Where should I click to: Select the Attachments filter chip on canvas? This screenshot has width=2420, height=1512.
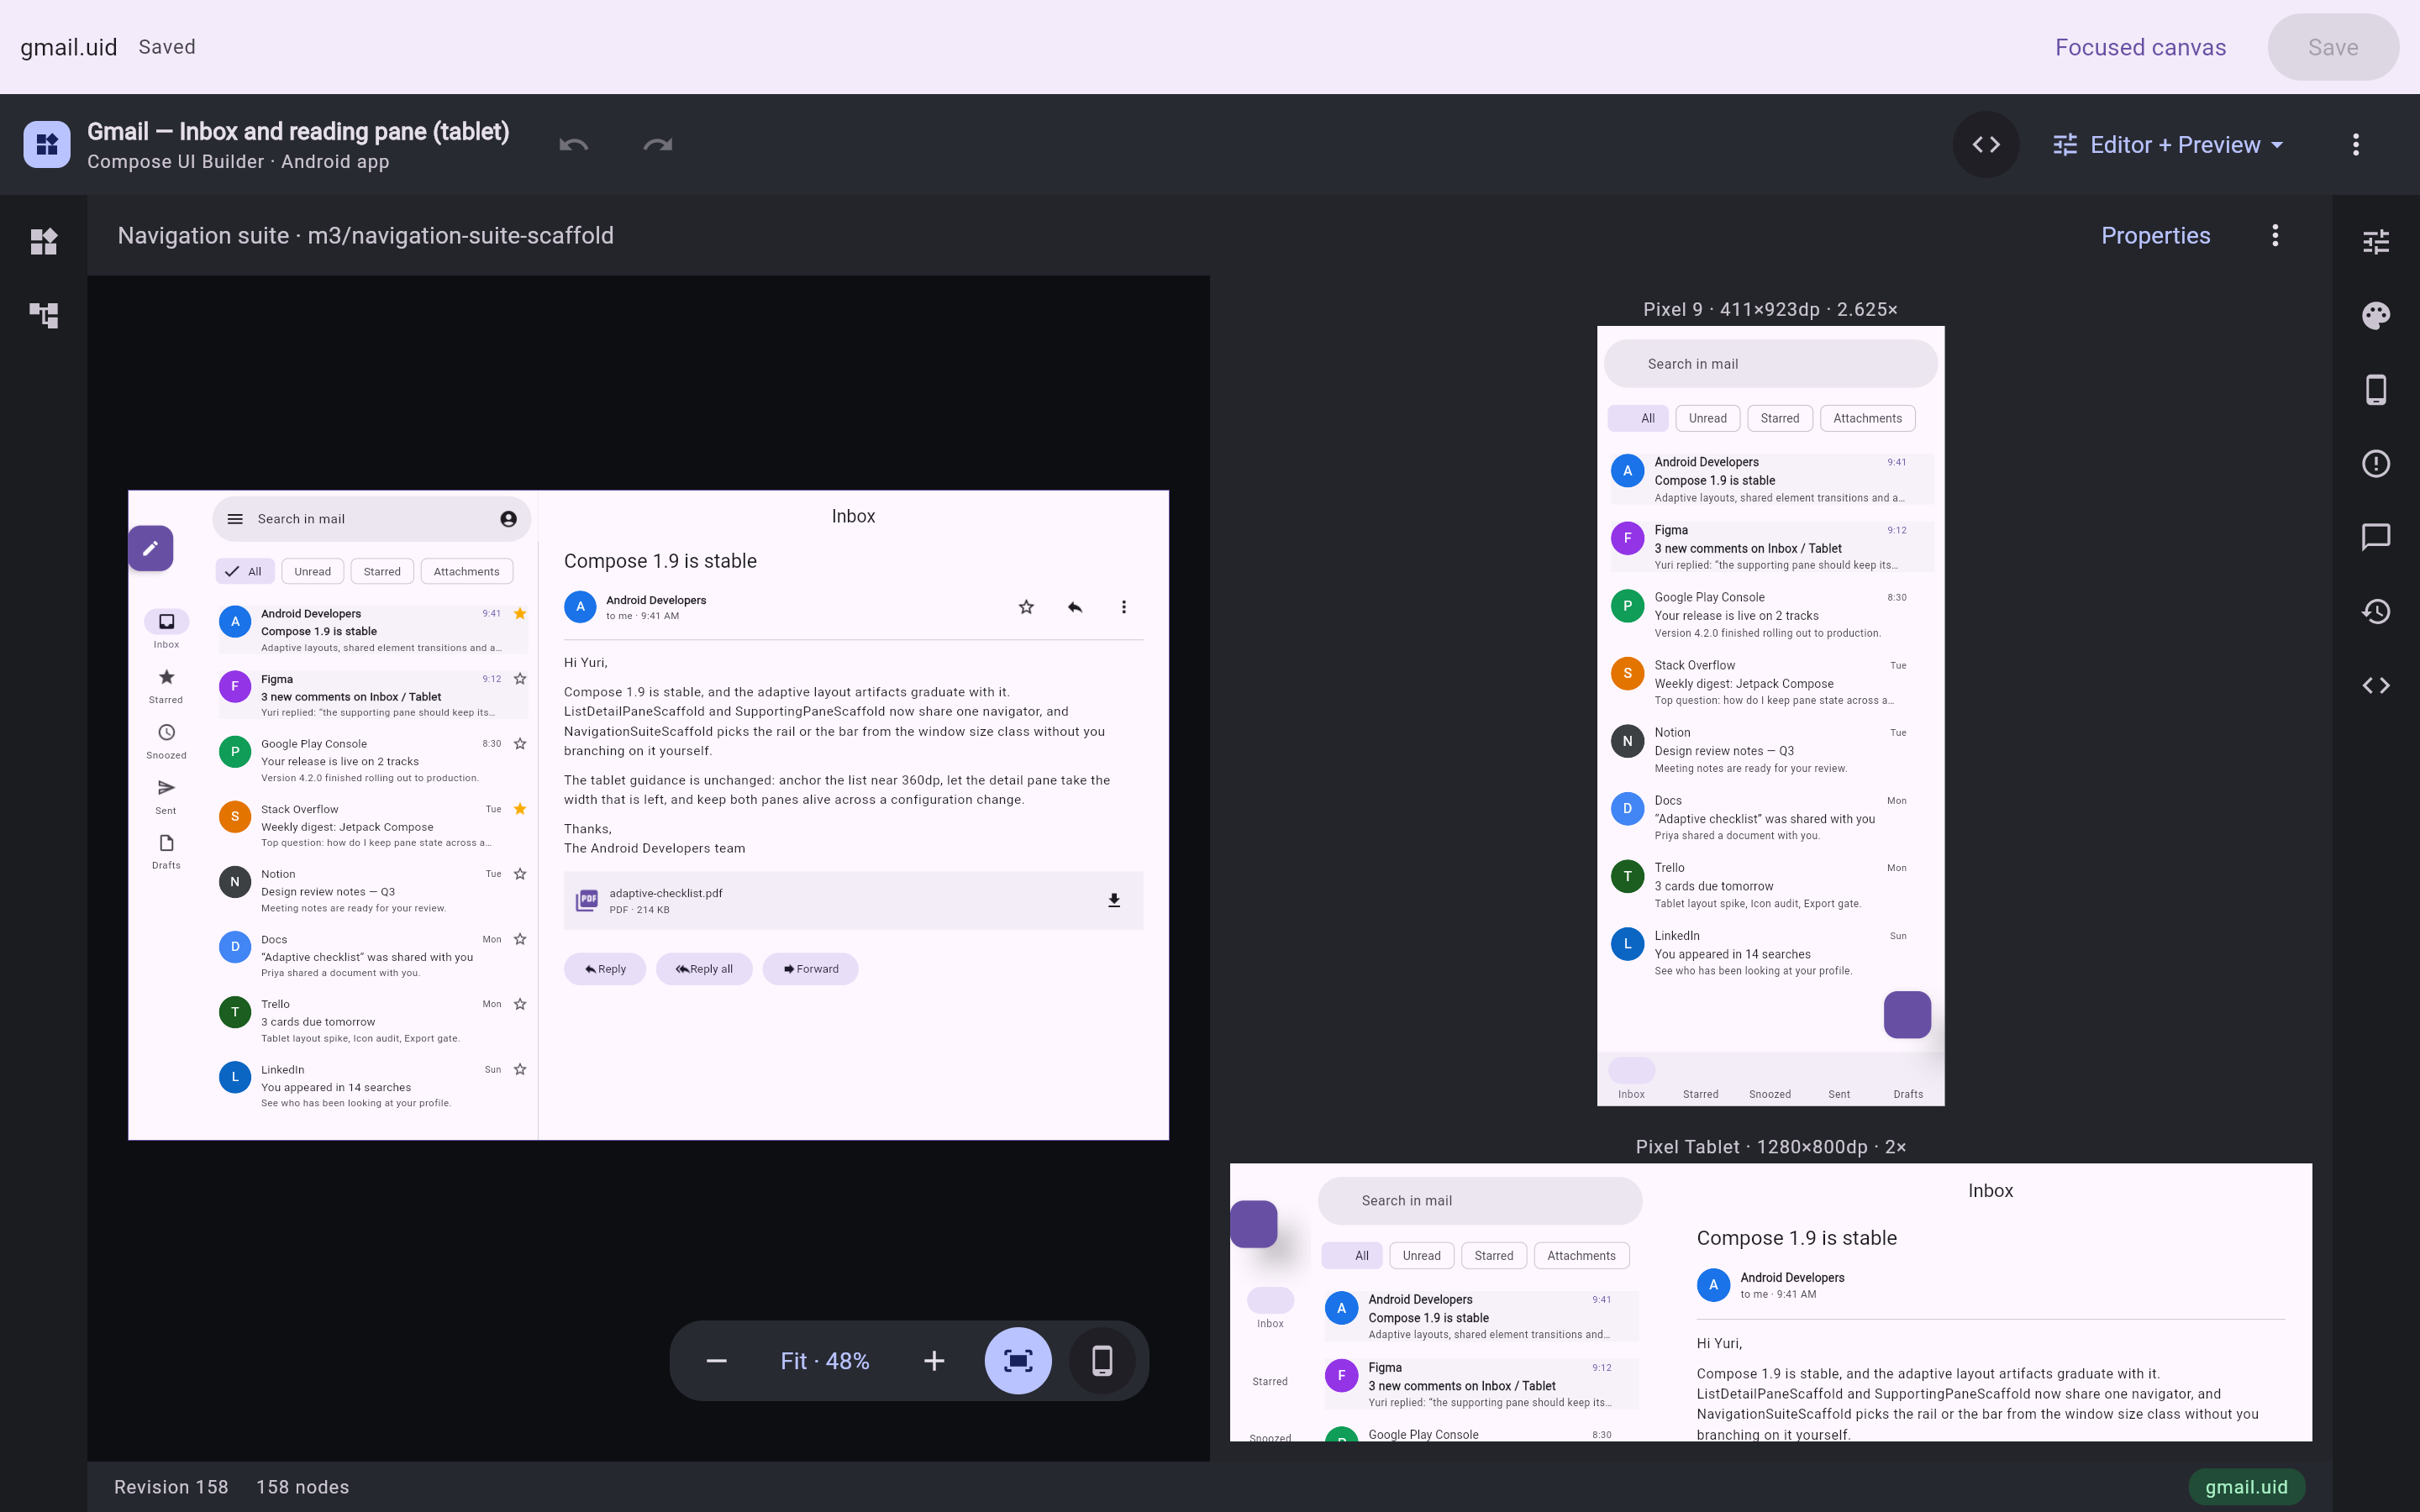pos(466,571)
